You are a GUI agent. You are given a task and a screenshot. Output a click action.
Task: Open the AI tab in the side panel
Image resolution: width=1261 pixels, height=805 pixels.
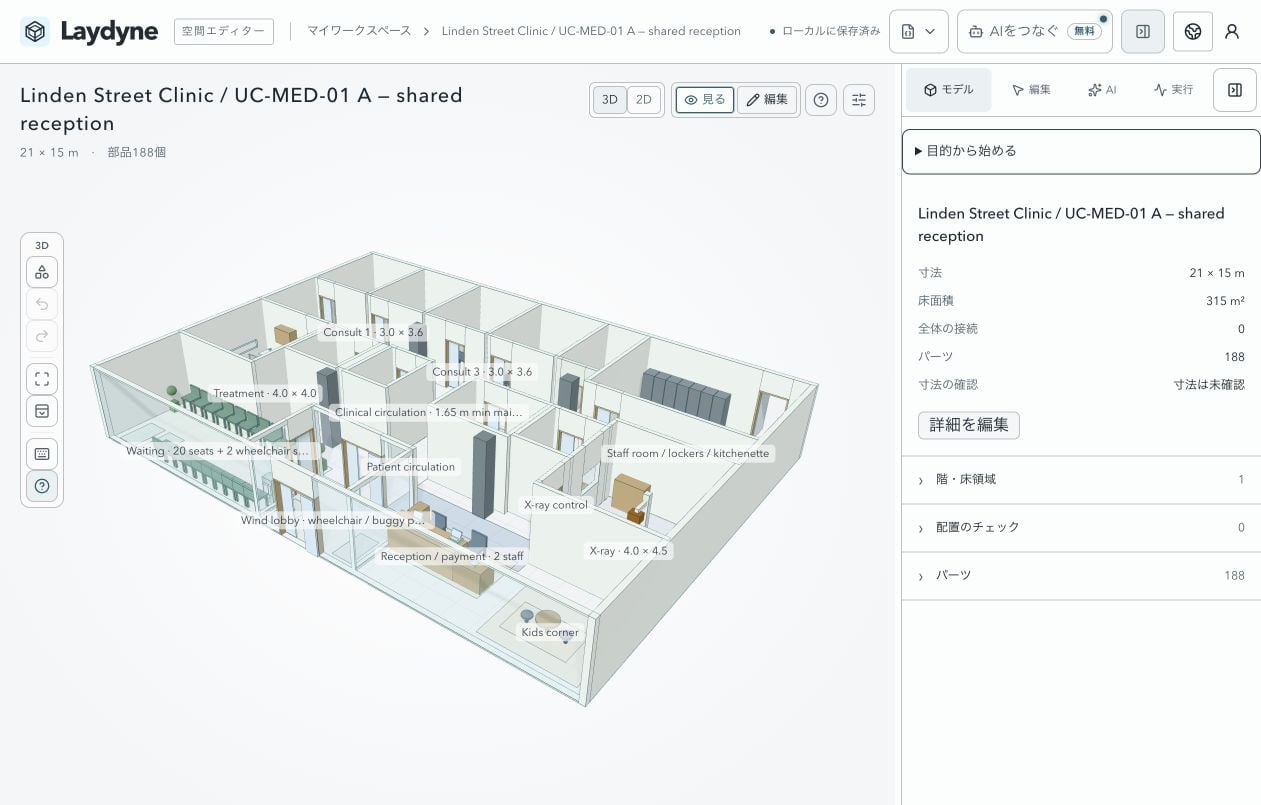(1102, 90)
